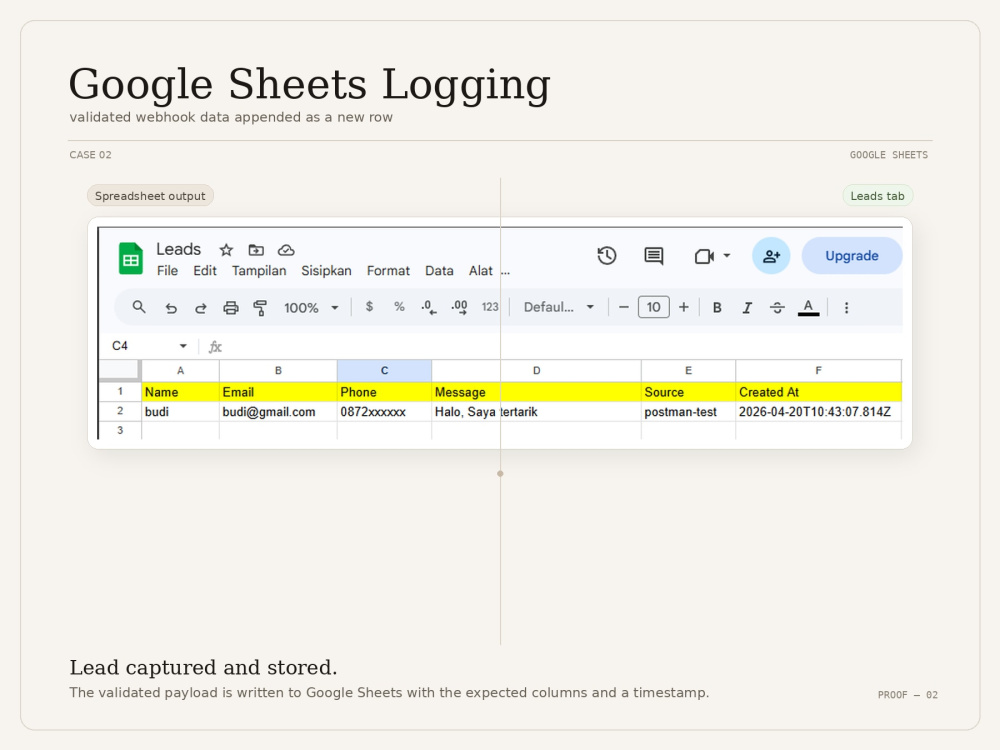Click the move-to-folder icon
Viewport: 1000px width, 750px height.
click(256, 250)
